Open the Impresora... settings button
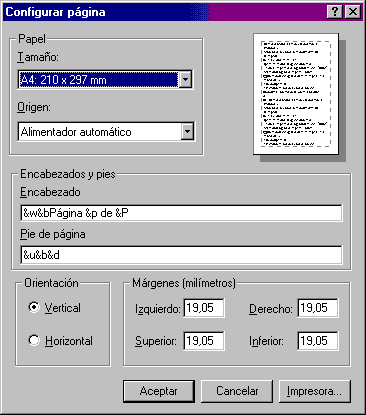 [315, 391]
